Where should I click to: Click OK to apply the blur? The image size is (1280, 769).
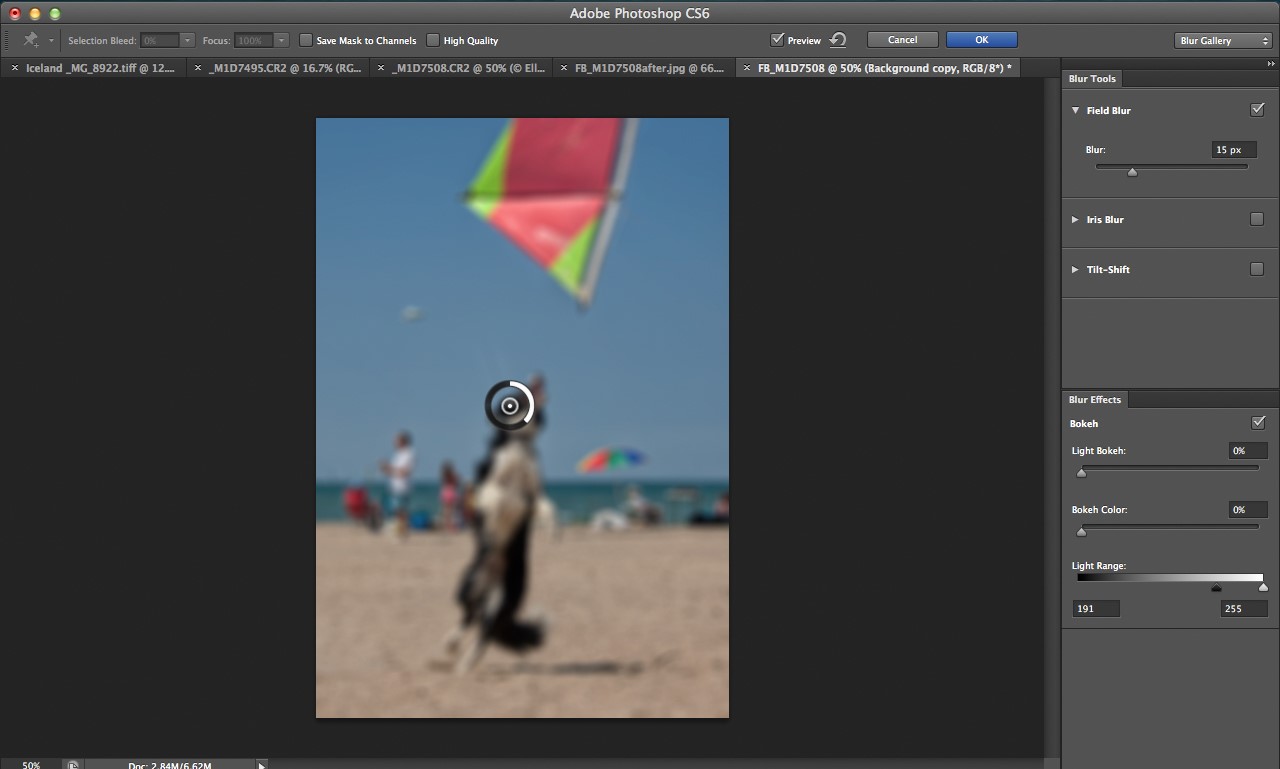pyautogui.click(x=981, y=39)
